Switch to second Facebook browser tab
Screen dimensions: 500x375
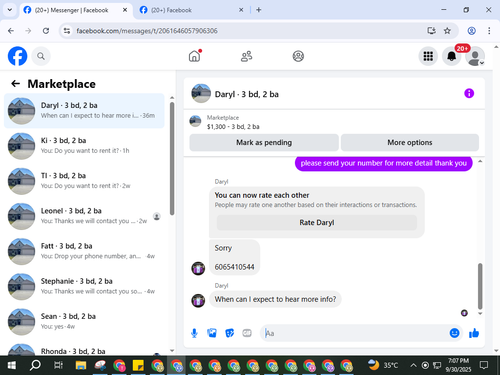point(171,10)
